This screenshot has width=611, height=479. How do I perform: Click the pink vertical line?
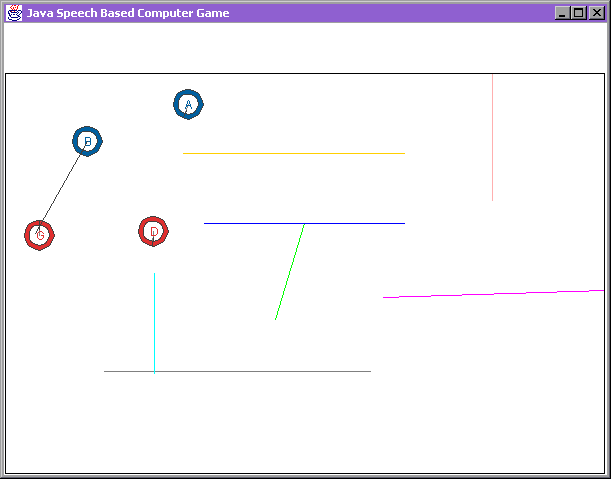coord(493,137)
